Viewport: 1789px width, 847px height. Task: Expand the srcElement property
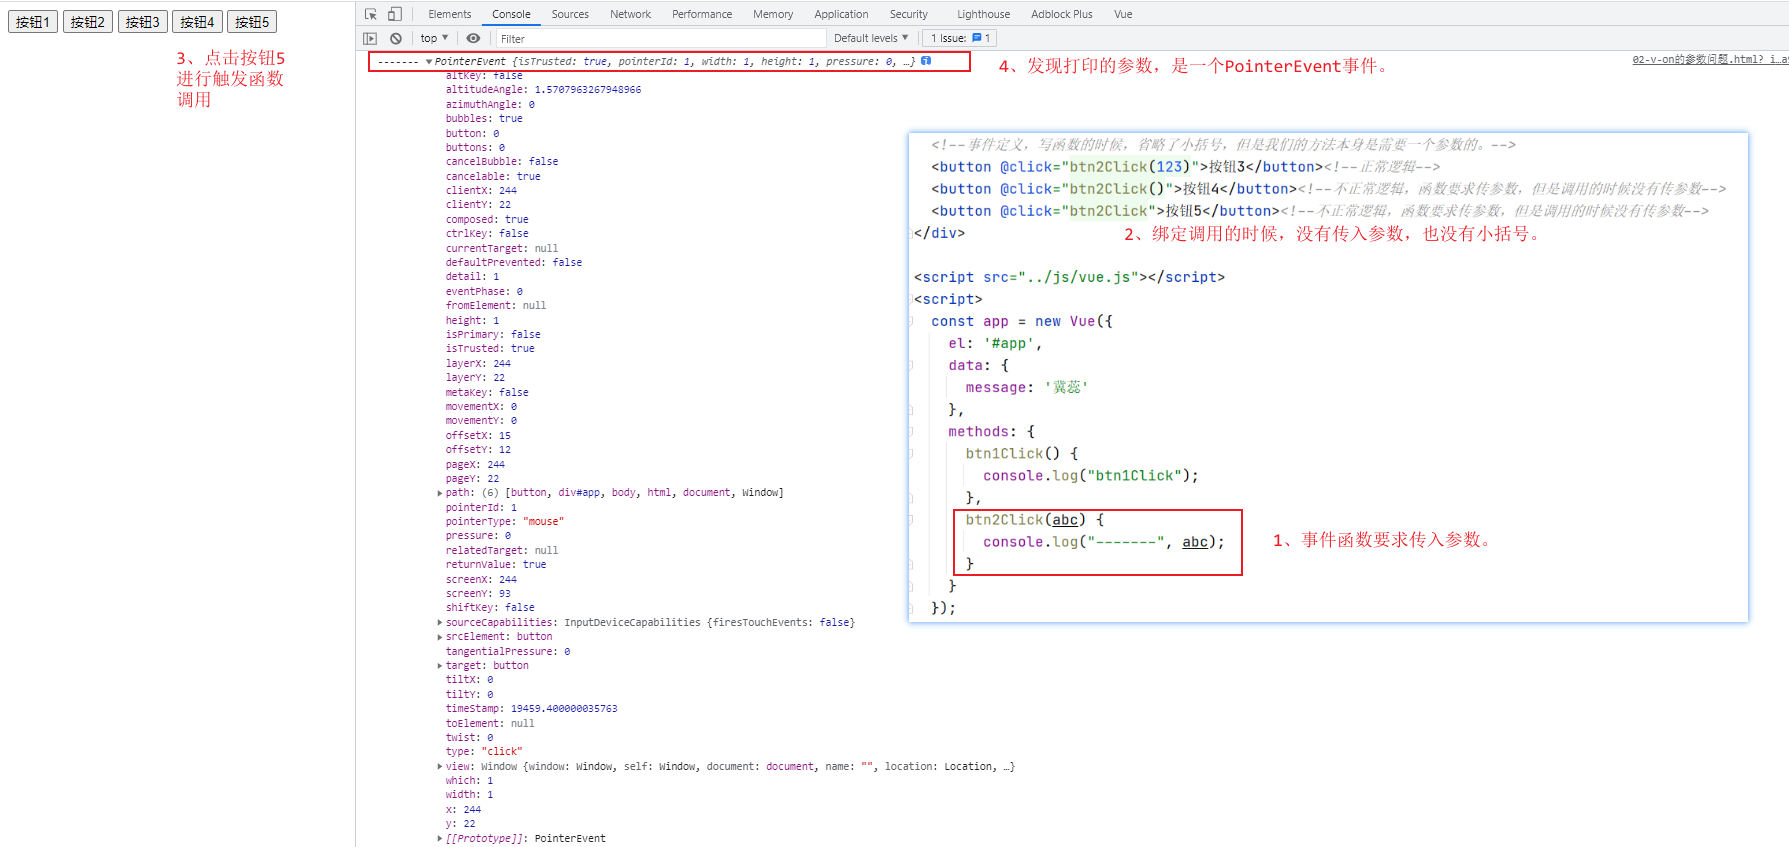pyautogui.click(x=440, y=637)
